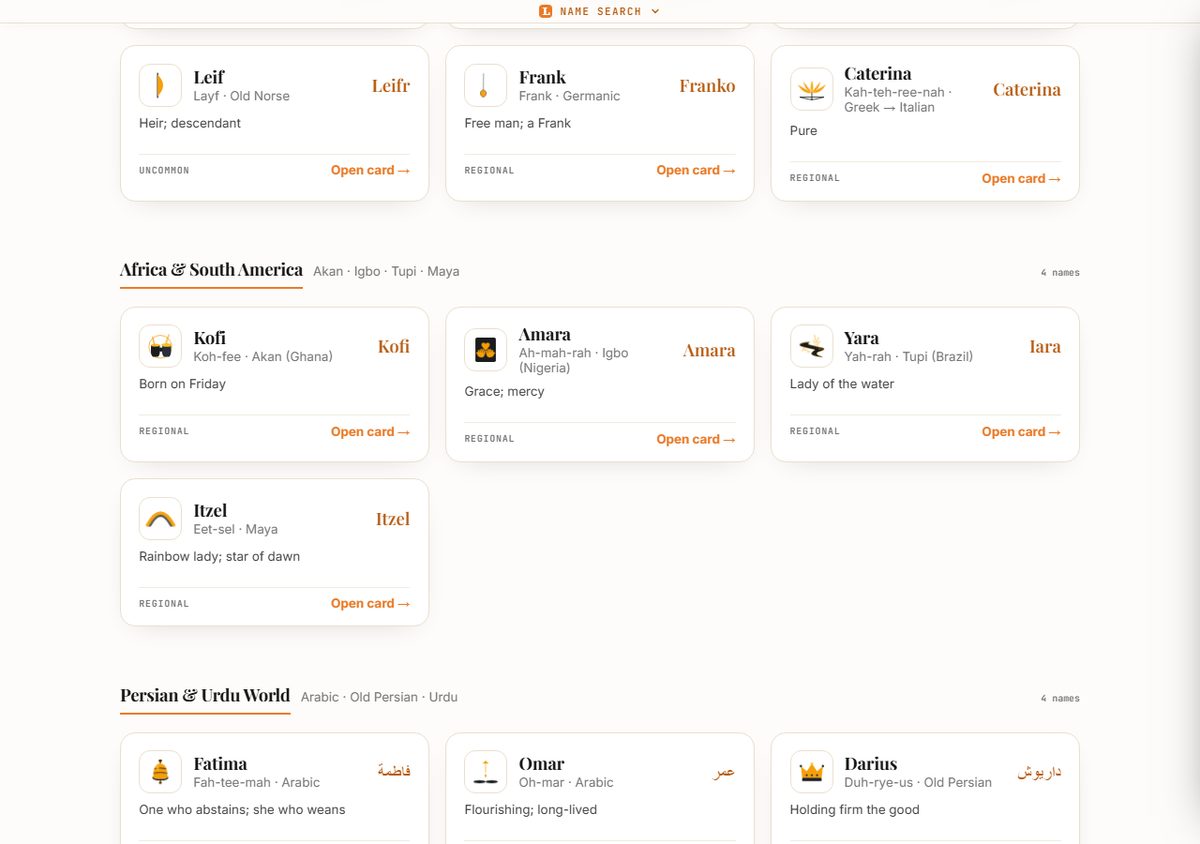Click the Fatima bell icon
This screenshot has width=1200, height=844.
(160, 772)
